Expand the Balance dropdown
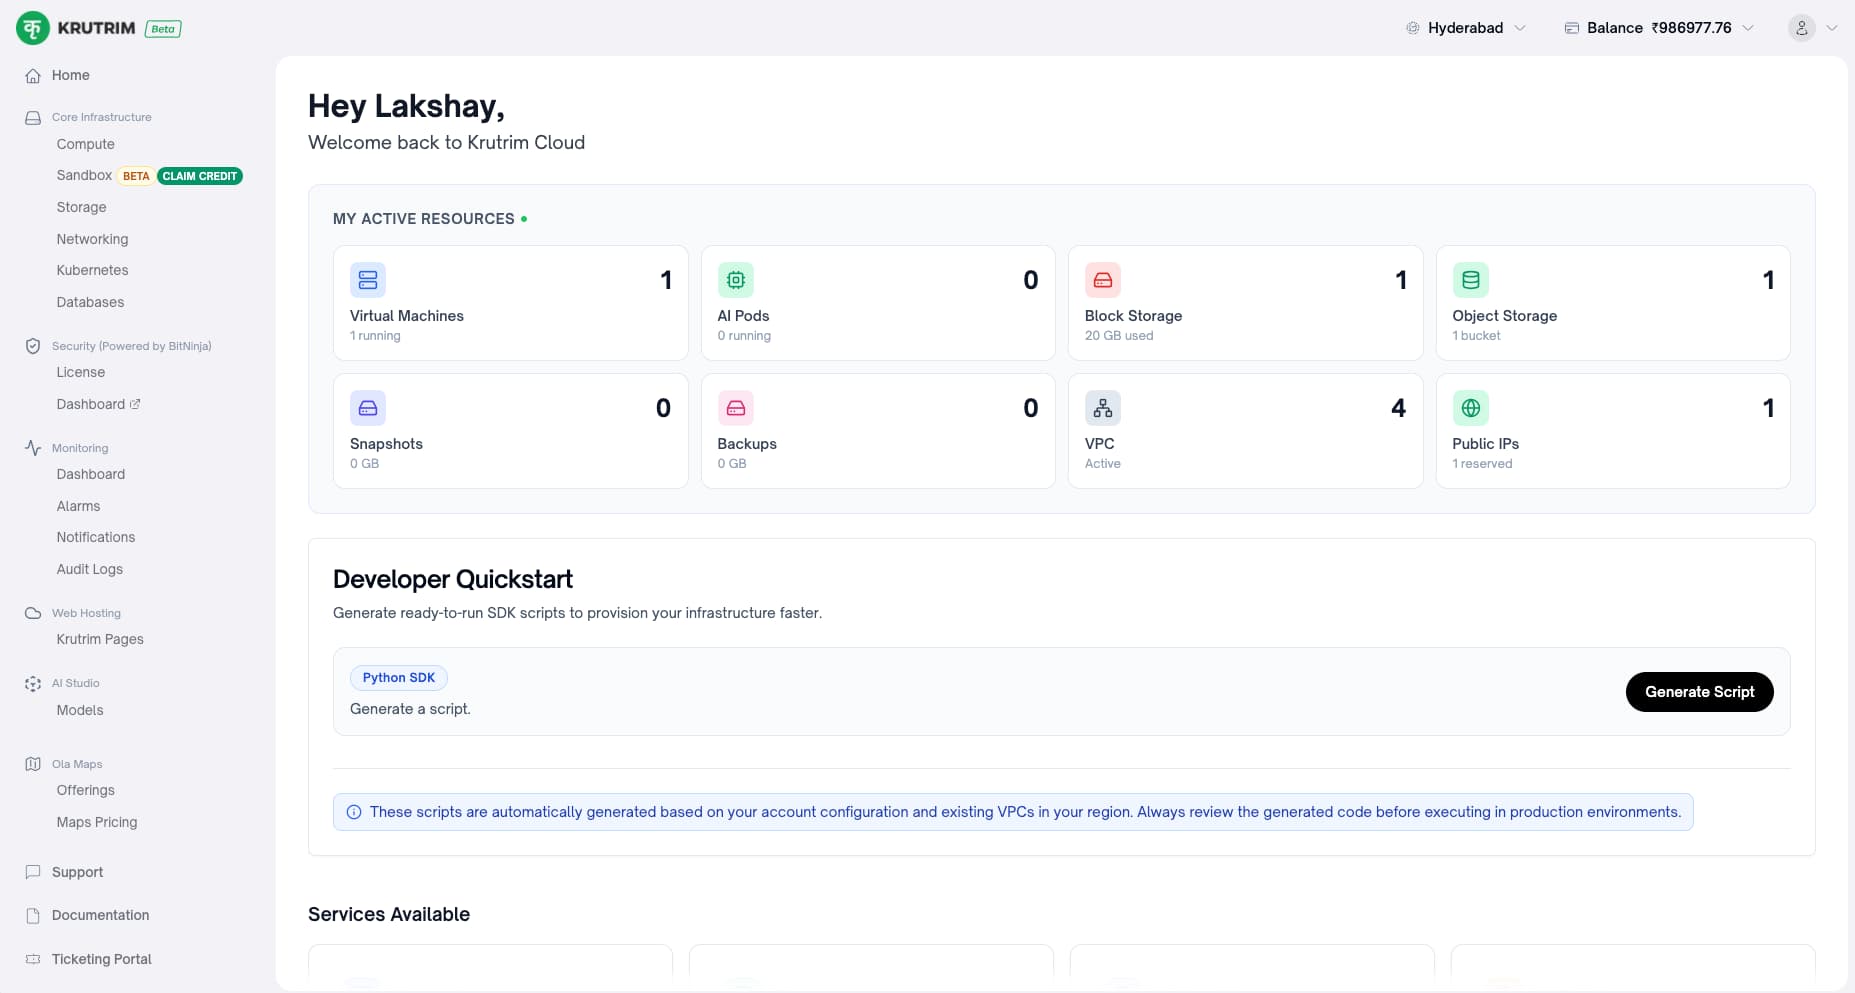 point(1659,28)
